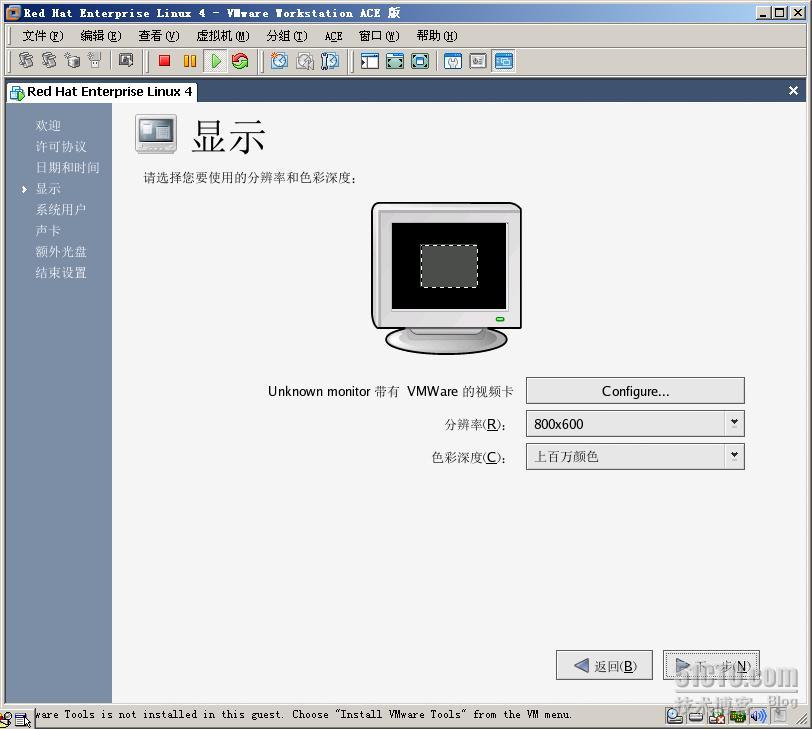Click the Configure... monitor button
Screen dimensions: 812x729
point(635,391)
